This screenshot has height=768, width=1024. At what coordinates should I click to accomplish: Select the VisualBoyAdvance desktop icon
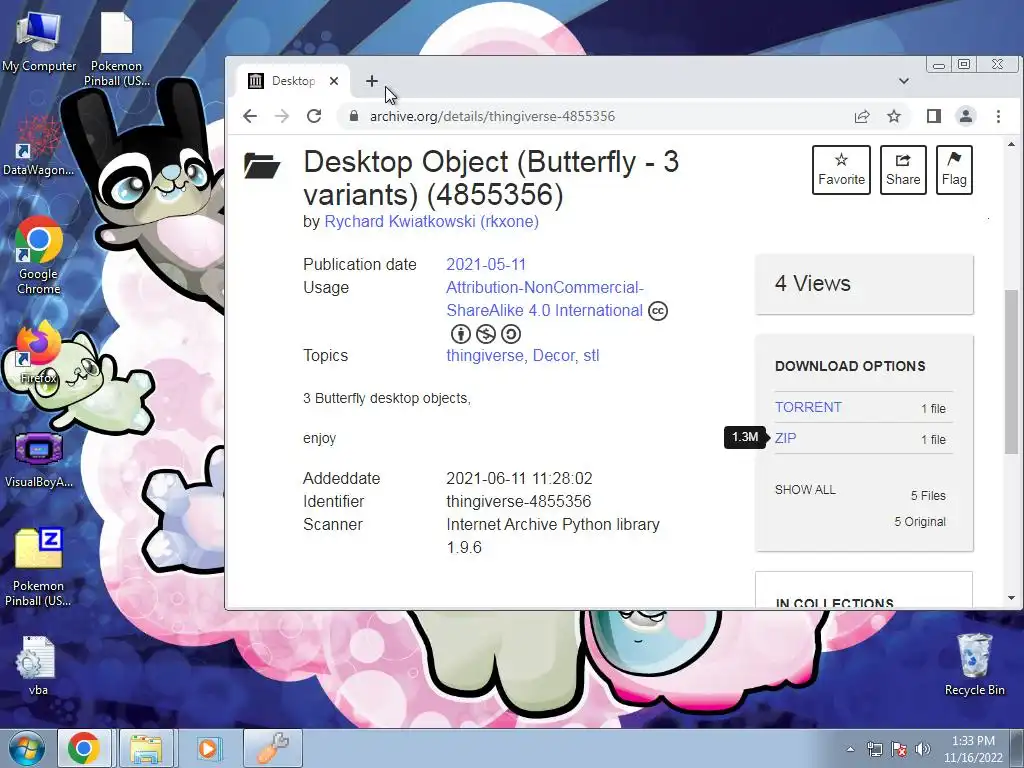click(x=39, y=460)
